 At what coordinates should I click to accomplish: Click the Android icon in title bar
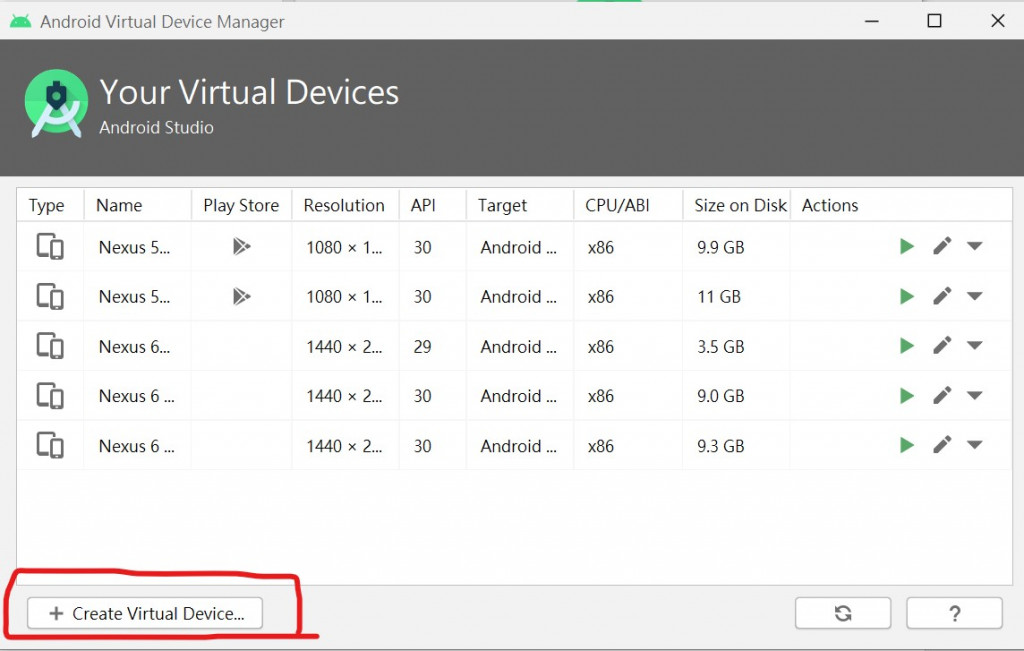[x=20, y=22]
